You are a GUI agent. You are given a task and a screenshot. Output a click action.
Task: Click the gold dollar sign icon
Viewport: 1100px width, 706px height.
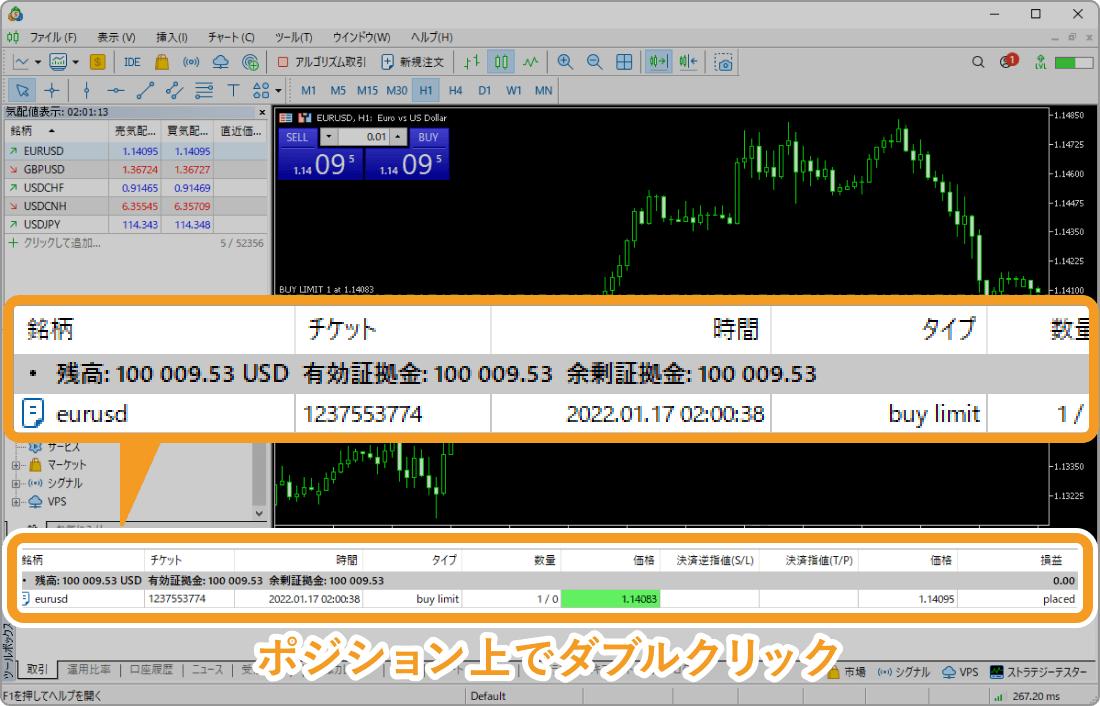(x=98, y=62)
